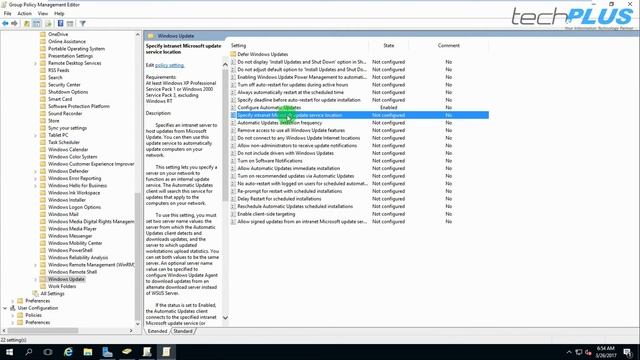Screen dimensions: 640x360
Task: Sort by the State column header
Action: pos(389,46)
